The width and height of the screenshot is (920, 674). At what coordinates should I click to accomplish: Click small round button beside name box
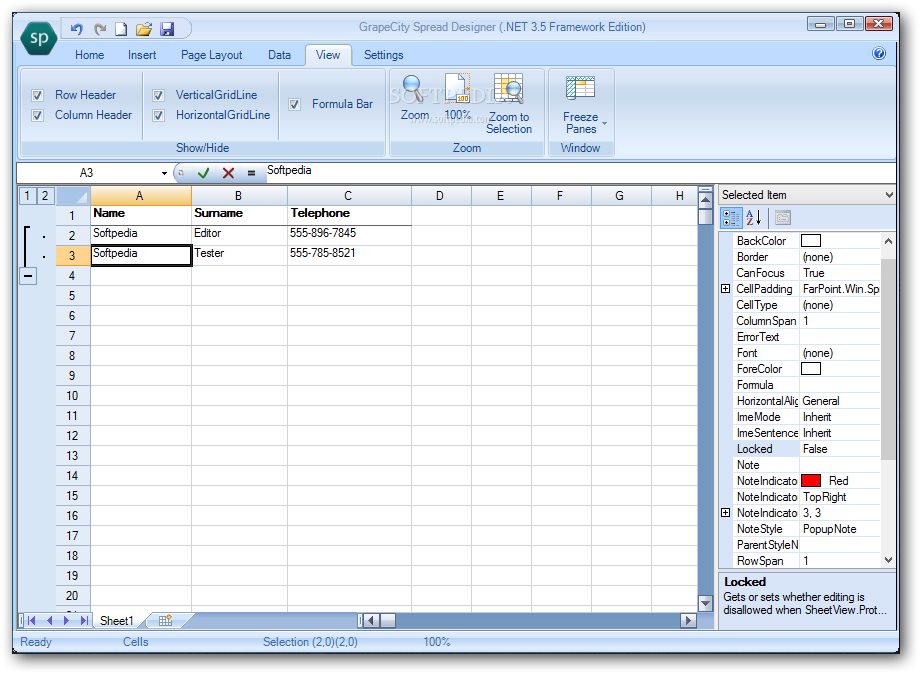tap(181, 173)
